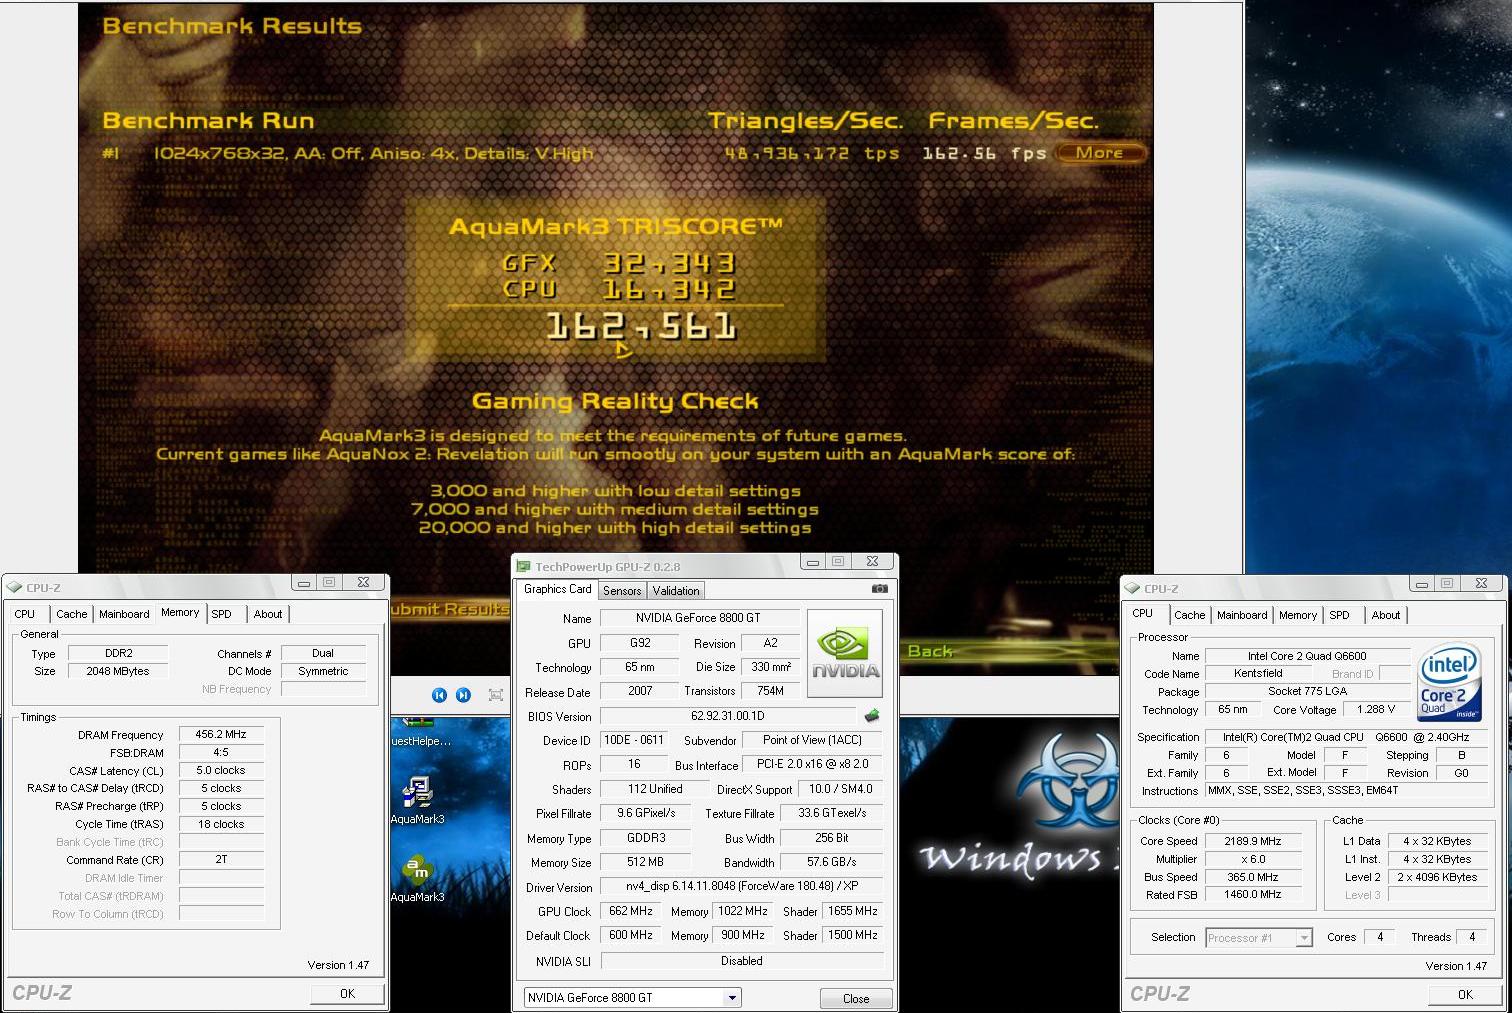Open Memory tab in right CPU-Z window
1512x1013 pixels.
1298,615
